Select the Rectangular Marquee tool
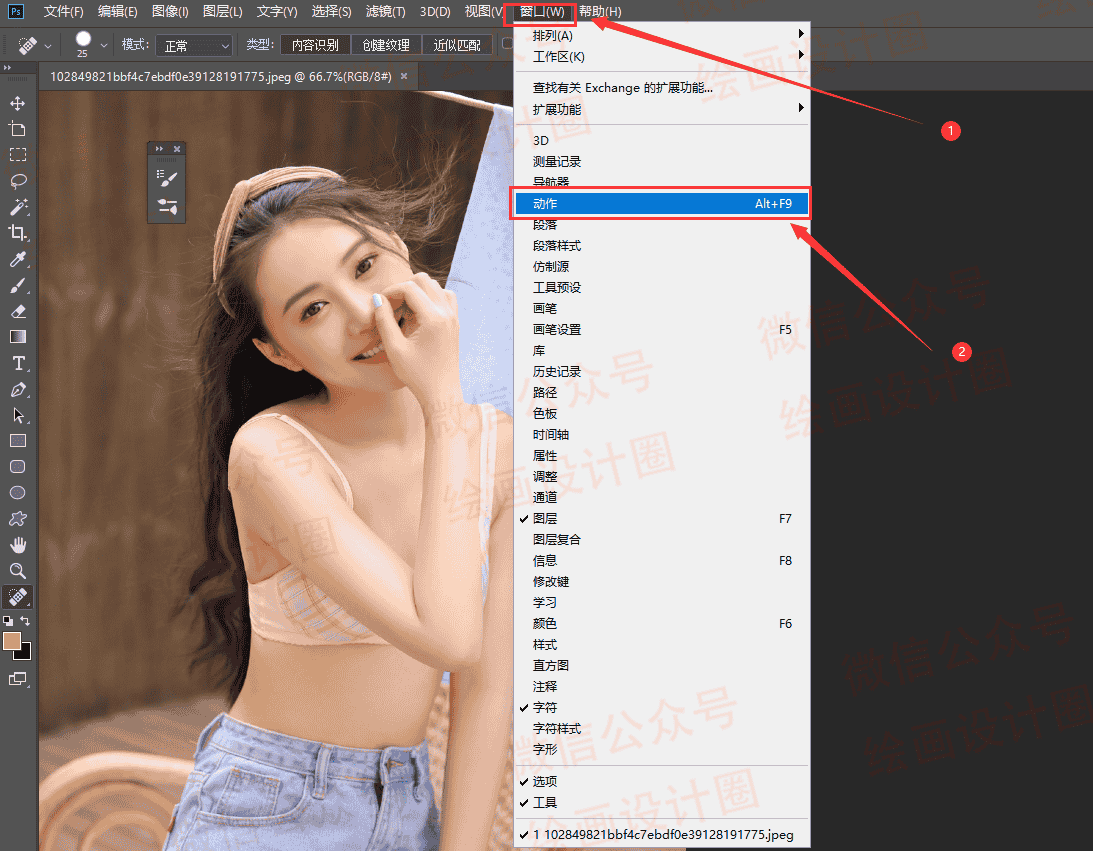 pyautogui.click(x=17, y=155)
